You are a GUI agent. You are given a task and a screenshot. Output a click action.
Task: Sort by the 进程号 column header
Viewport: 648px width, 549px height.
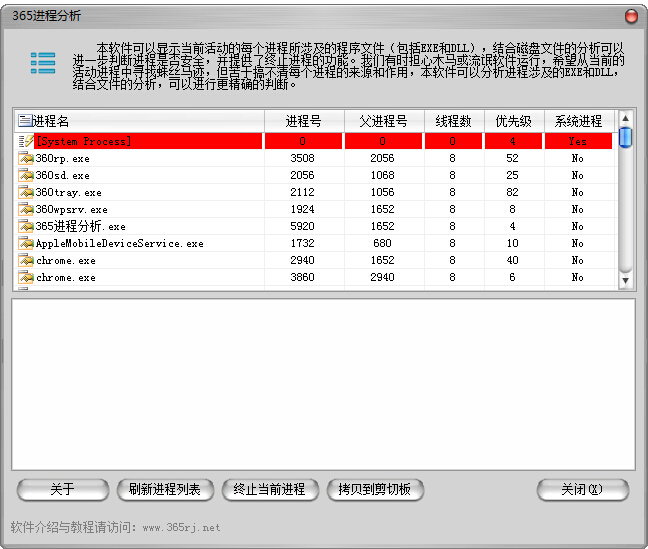pos(303,121)
